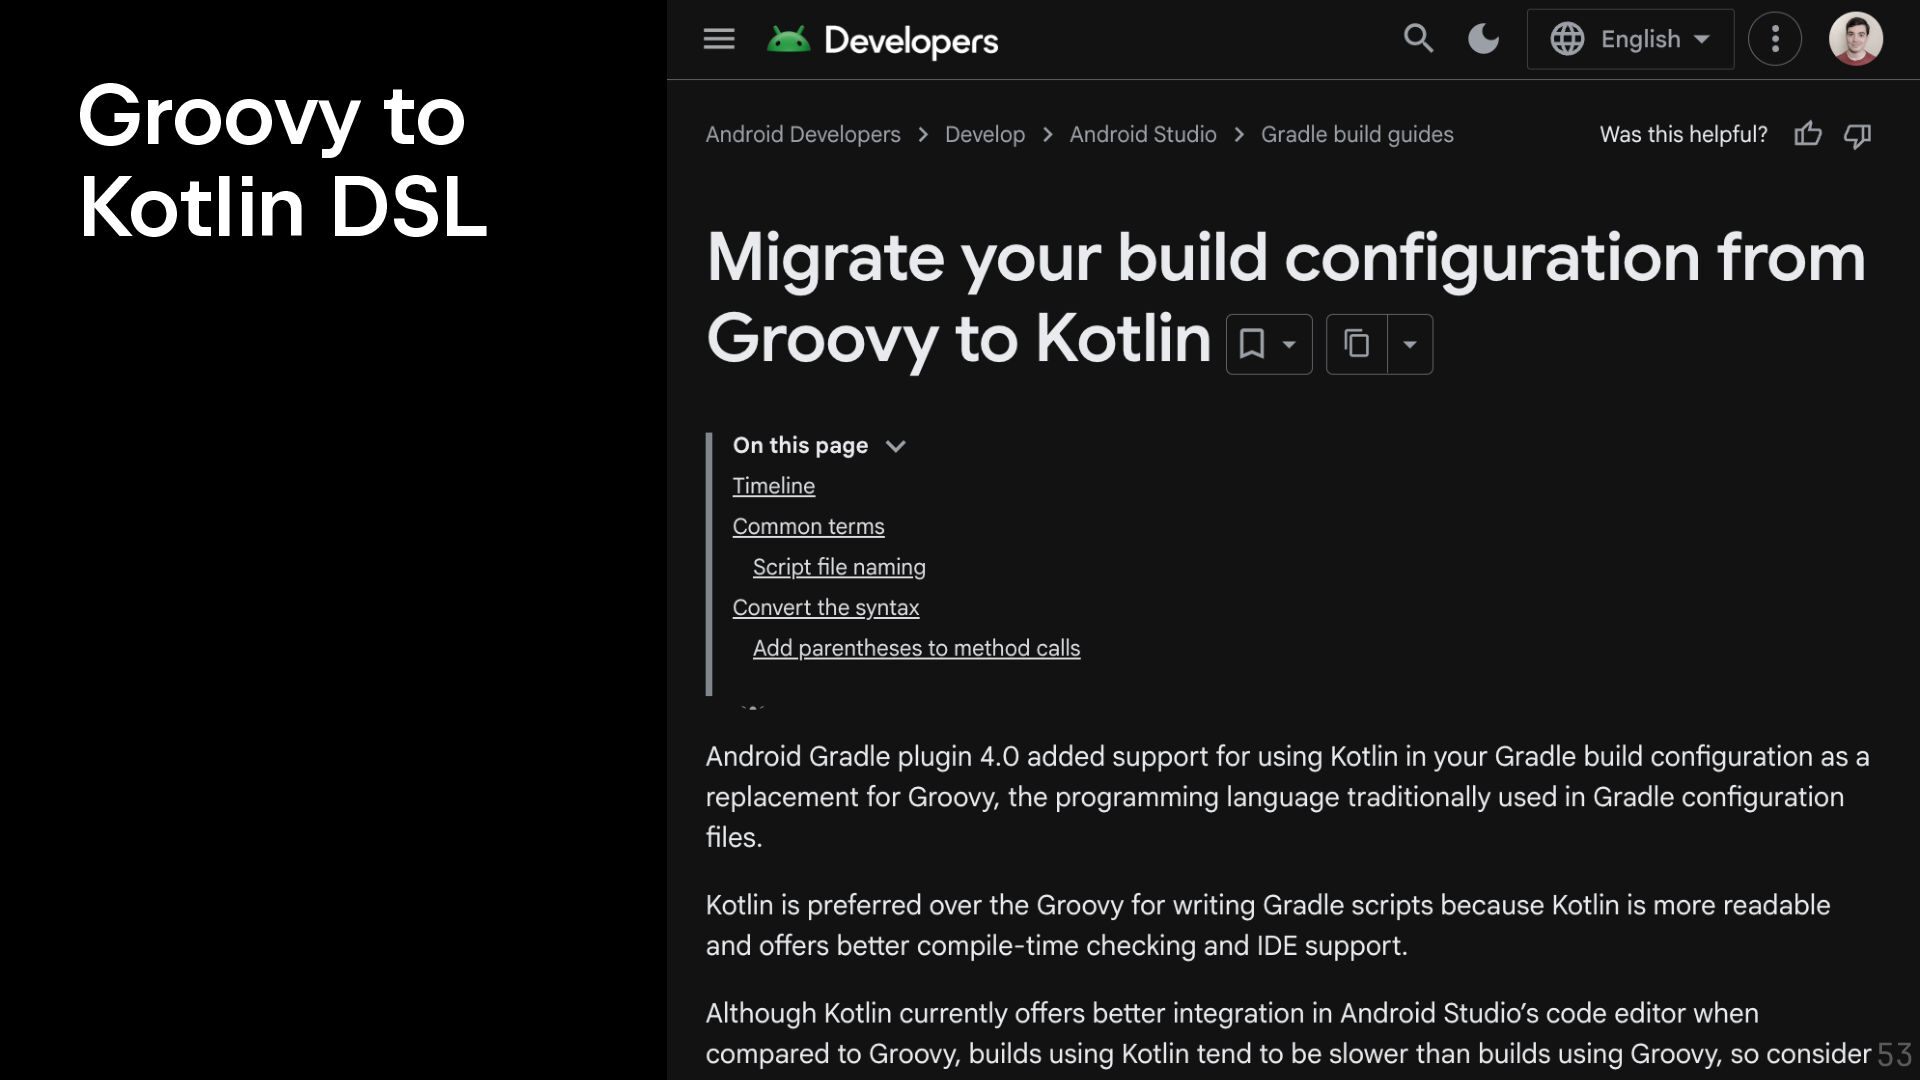Open Gradle build guides breadcrumb
1920x1080 pixels.
point(1357,134)
